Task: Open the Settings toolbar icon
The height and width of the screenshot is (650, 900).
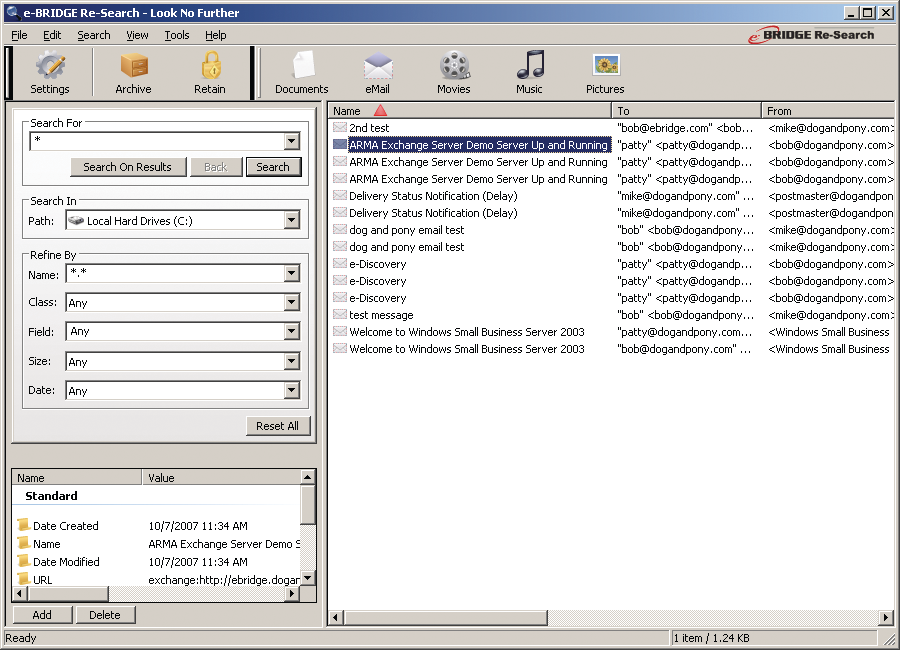Action: 49,67
